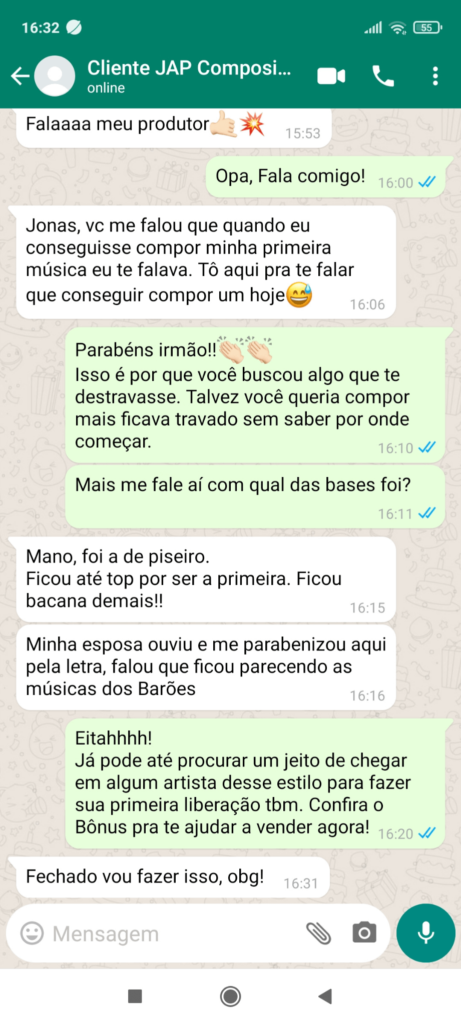Go back using the header arrow
The image size is (461, 1024).
point(20,76)
